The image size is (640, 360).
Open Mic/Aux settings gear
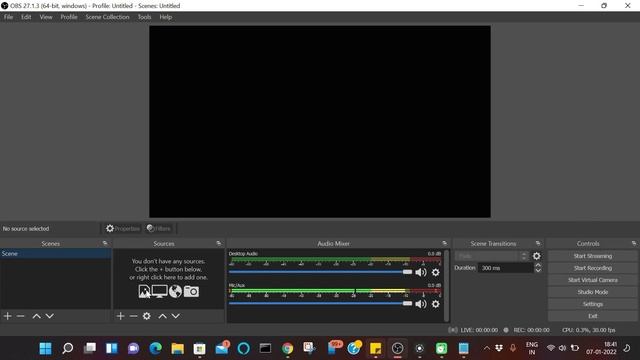tap(436, 304)
